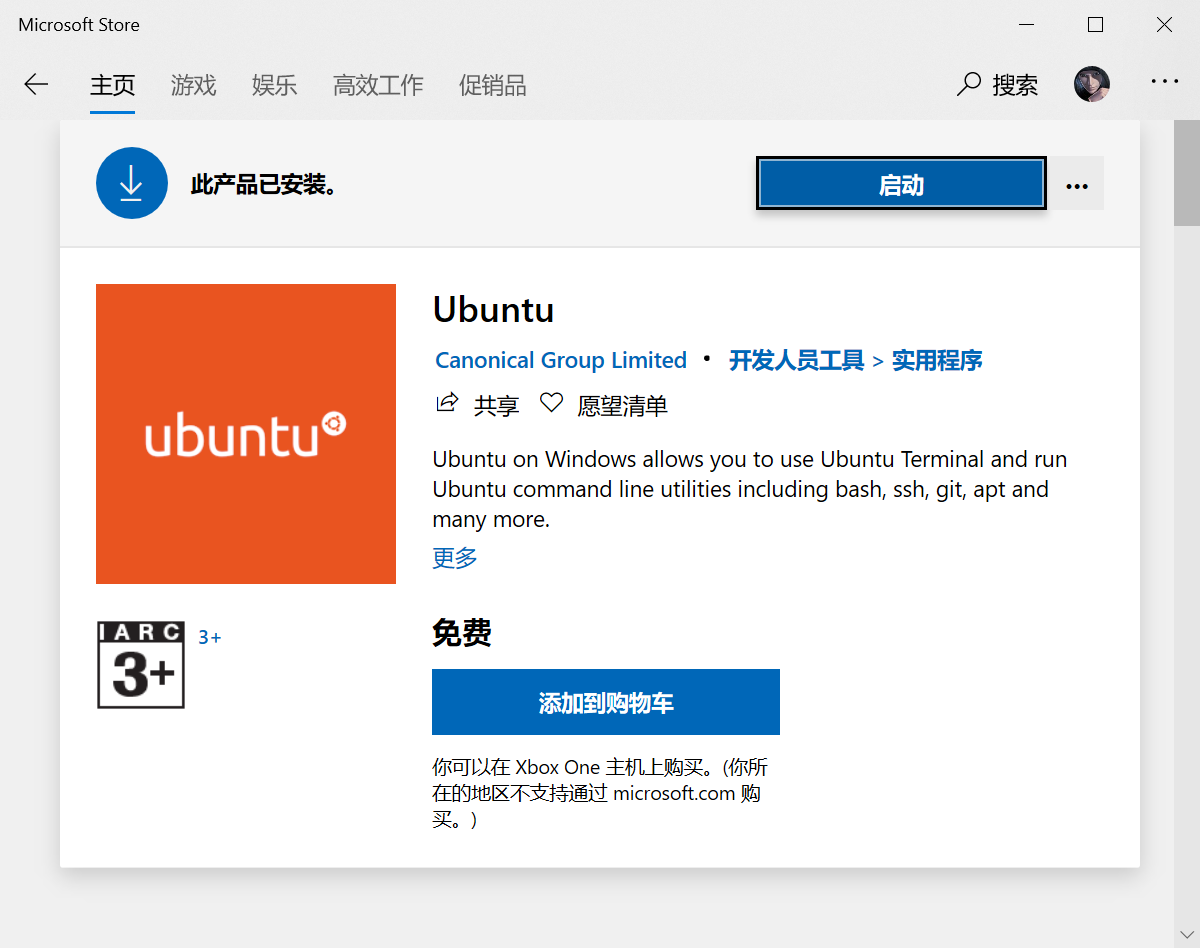This screenshot has width=1200, height=948.
Task: Expand description with 更多 link
Action: (455, 558)
